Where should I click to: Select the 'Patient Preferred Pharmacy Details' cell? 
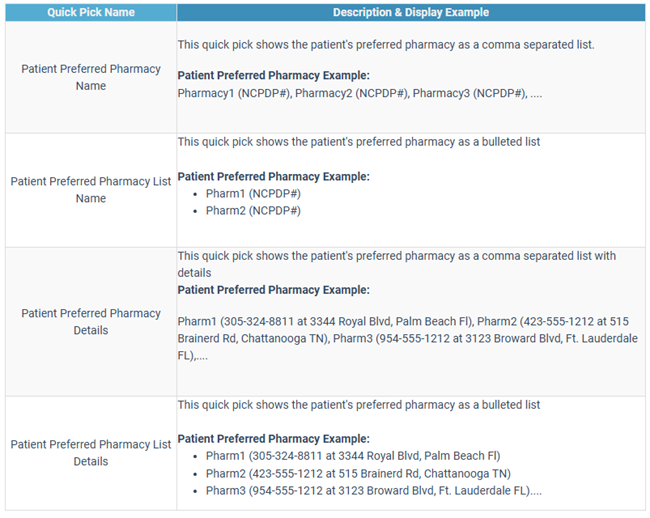point(90,321)
